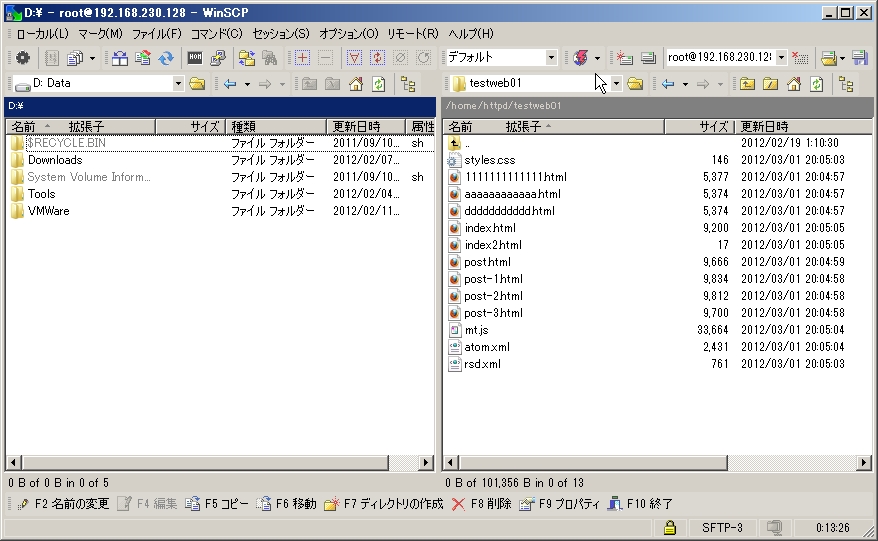Click F6 移動 button

click(x=286, y=504)
